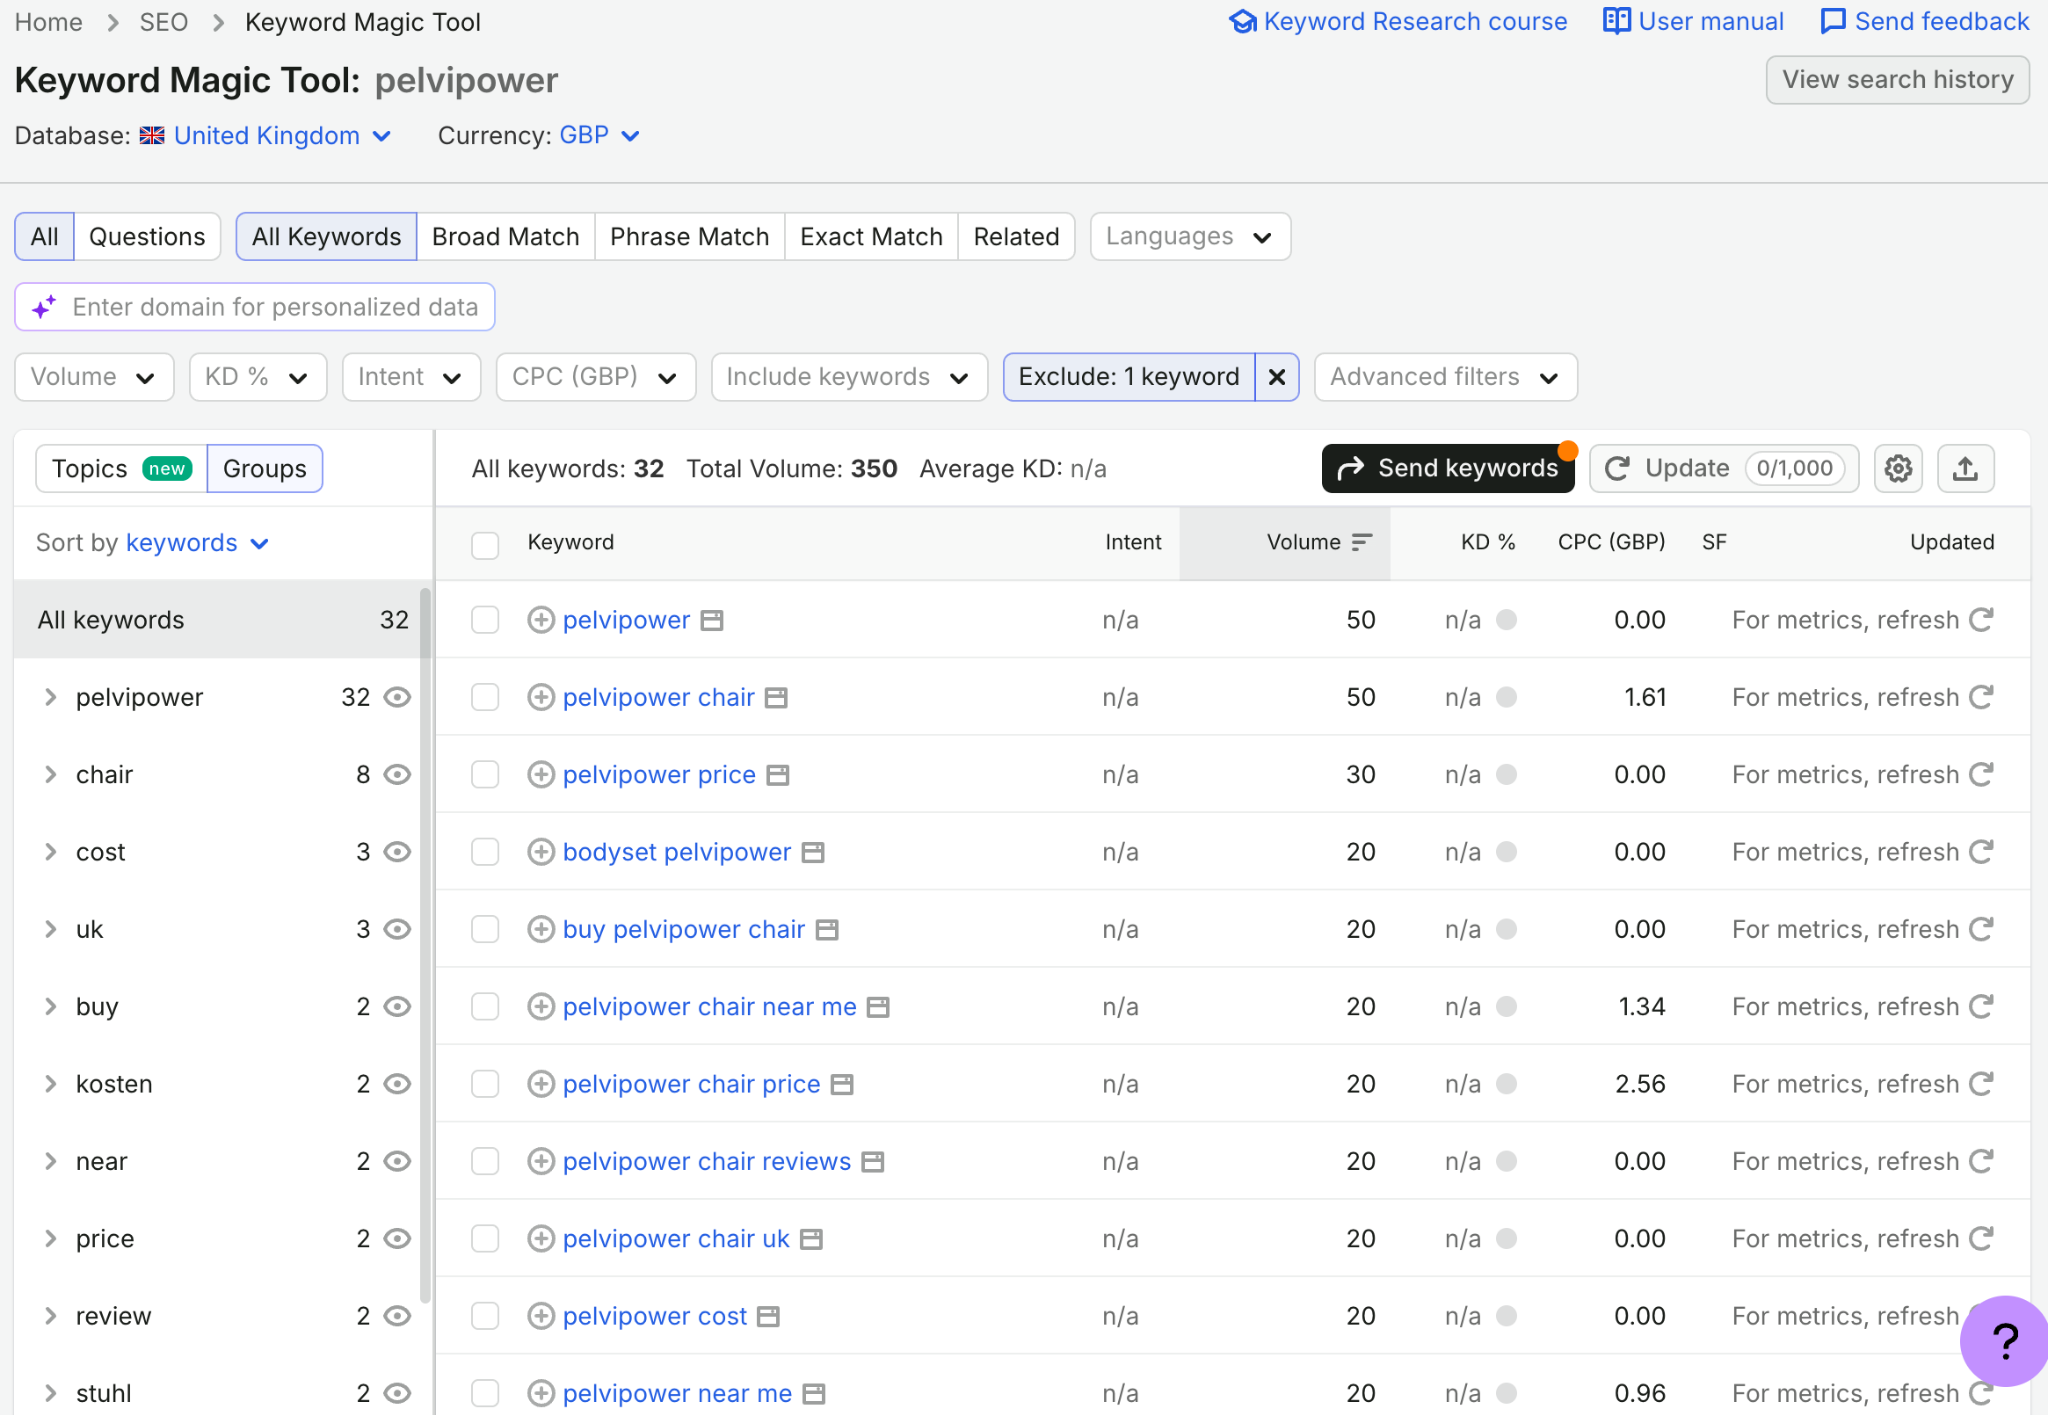Click the Update metrics button

pyautogui.click(x=1724, y=468)
